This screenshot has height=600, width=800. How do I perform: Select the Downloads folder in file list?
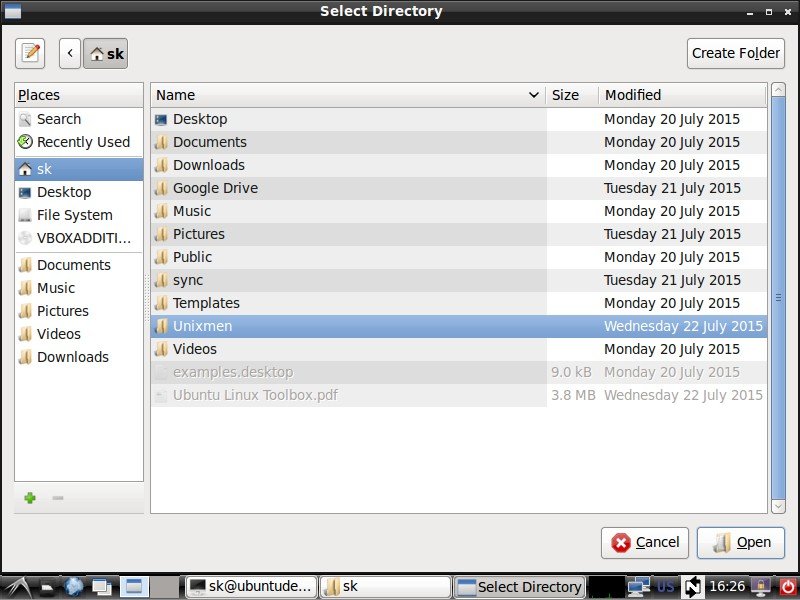click(x=459, y=165)
